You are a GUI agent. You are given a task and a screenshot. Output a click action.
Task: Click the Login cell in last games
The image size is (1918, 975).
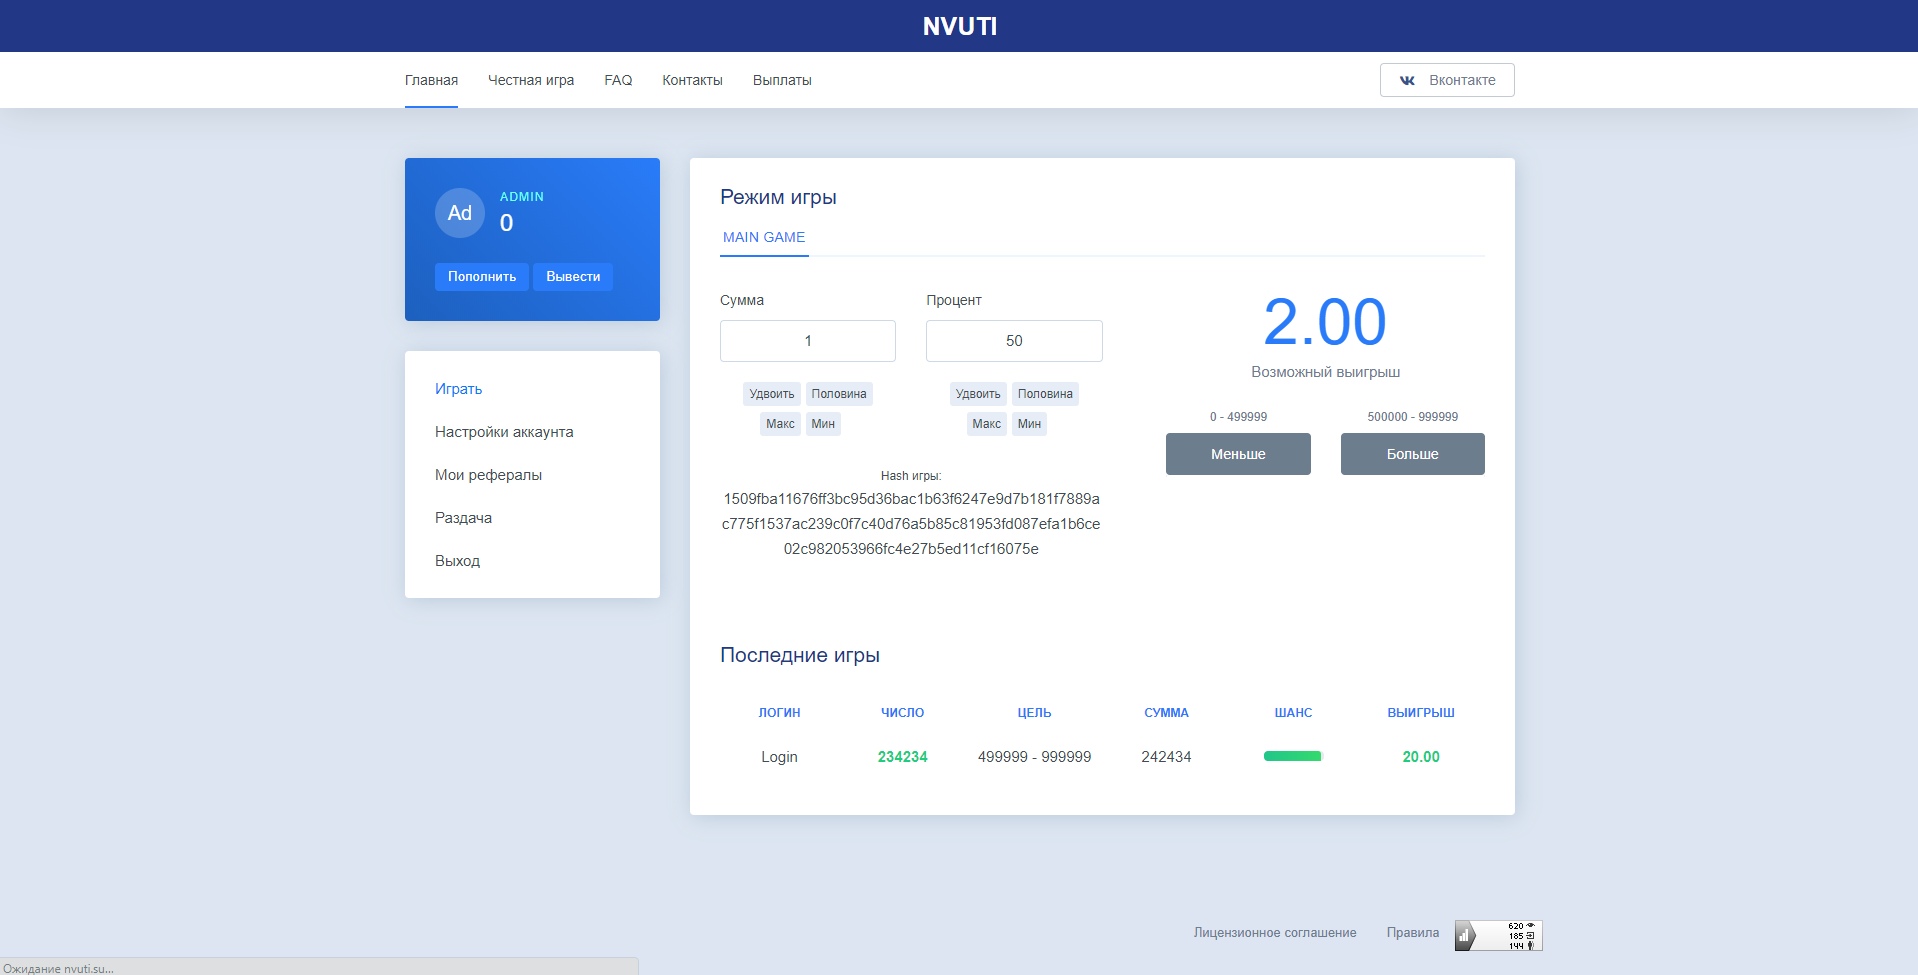[779, 757]
